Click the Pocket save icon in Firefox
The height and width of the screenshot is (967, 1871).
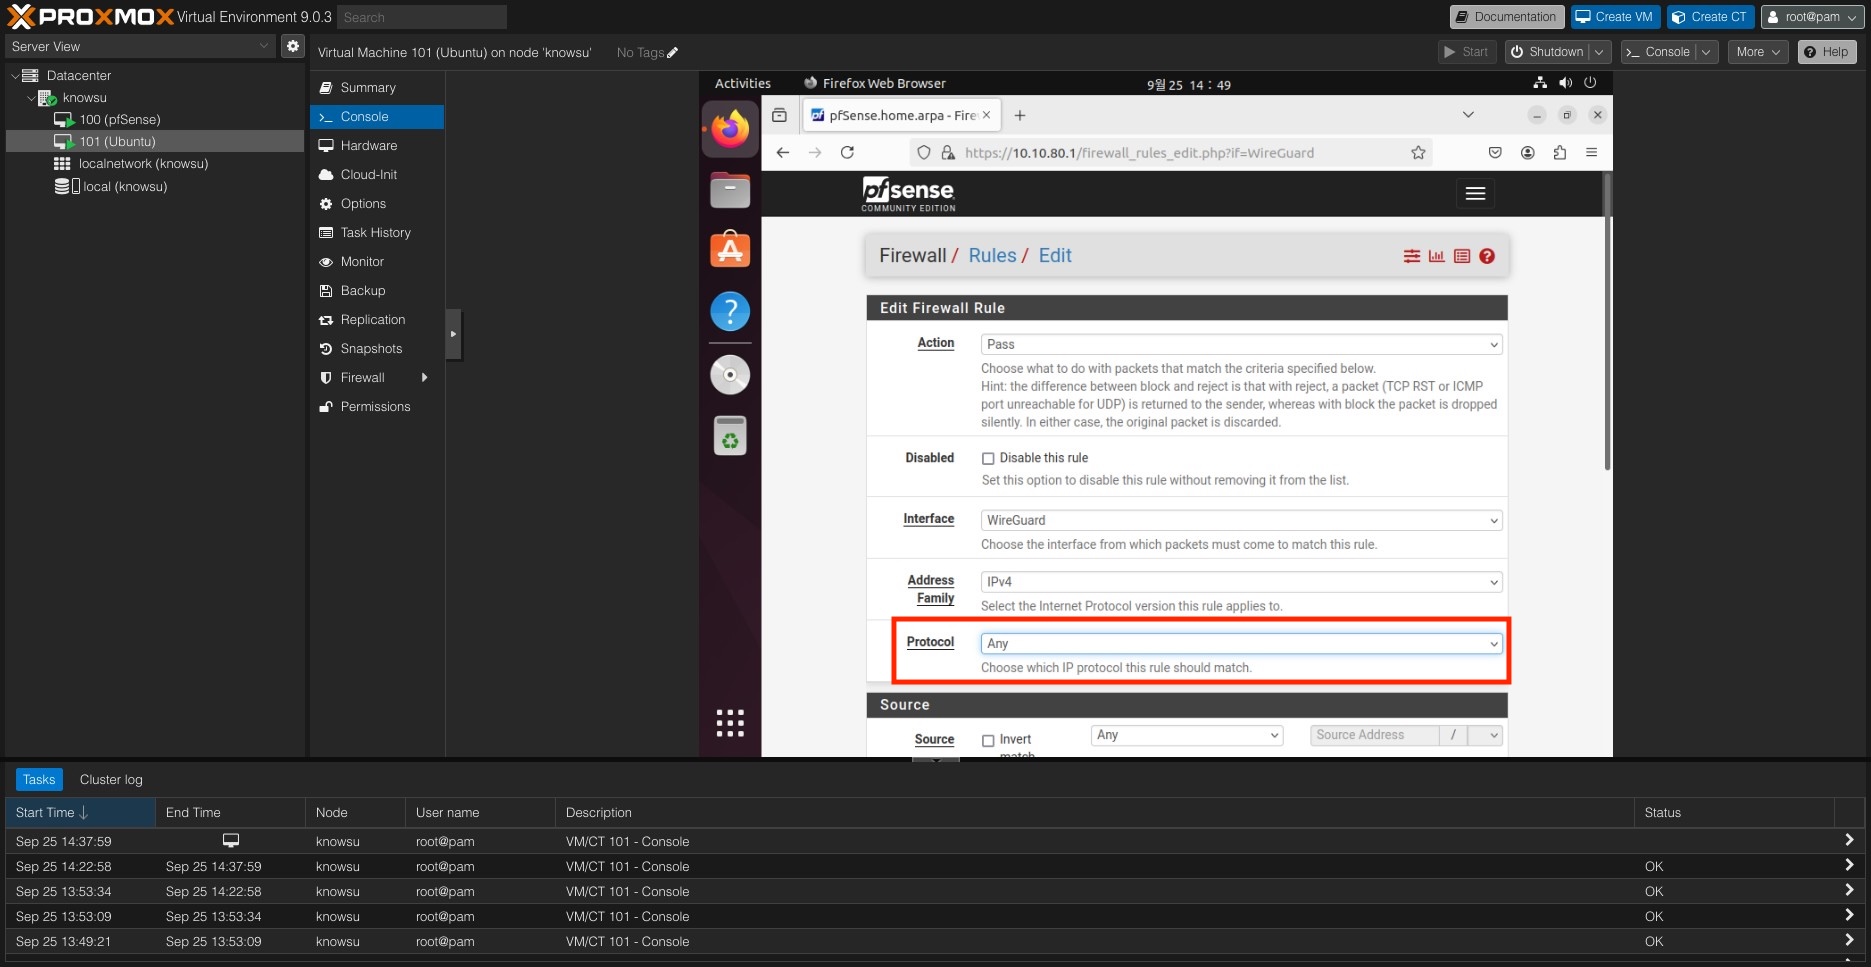1495,153
